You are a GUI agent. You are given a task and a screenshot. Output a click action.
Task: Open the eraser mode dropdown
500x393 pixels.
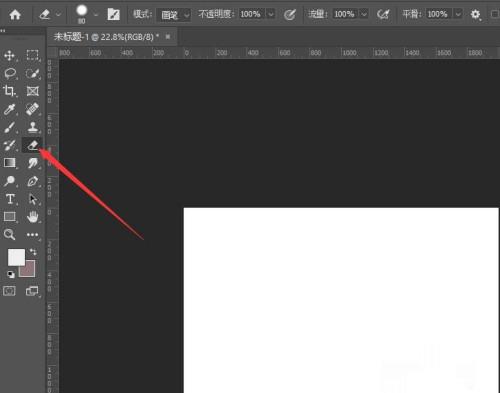click(174, 15)
